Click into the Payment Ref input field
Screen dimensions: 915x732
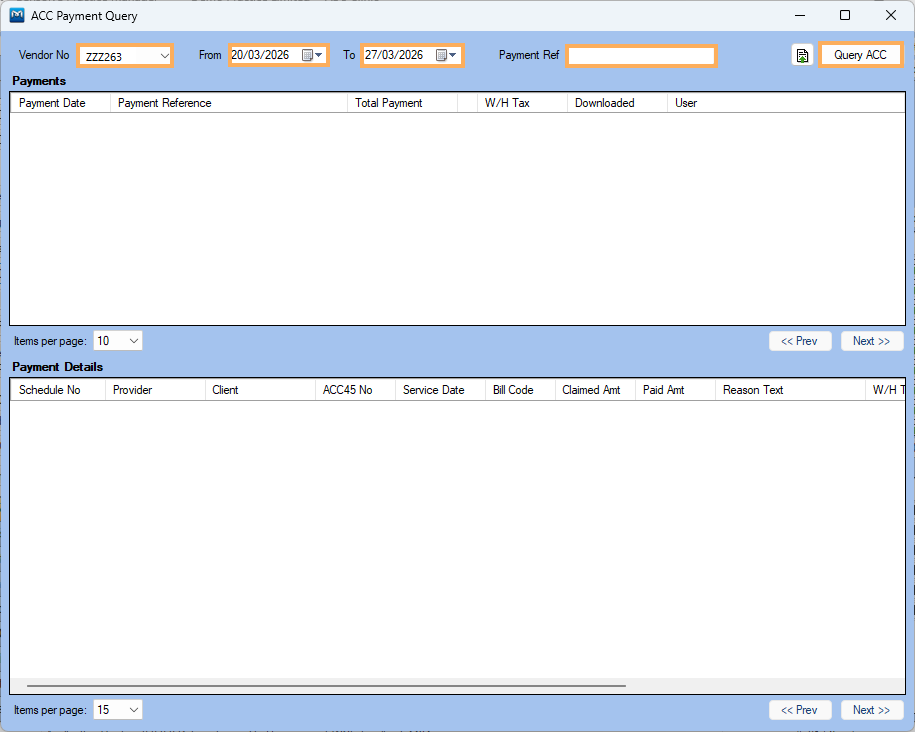click(x=641, y=56)
